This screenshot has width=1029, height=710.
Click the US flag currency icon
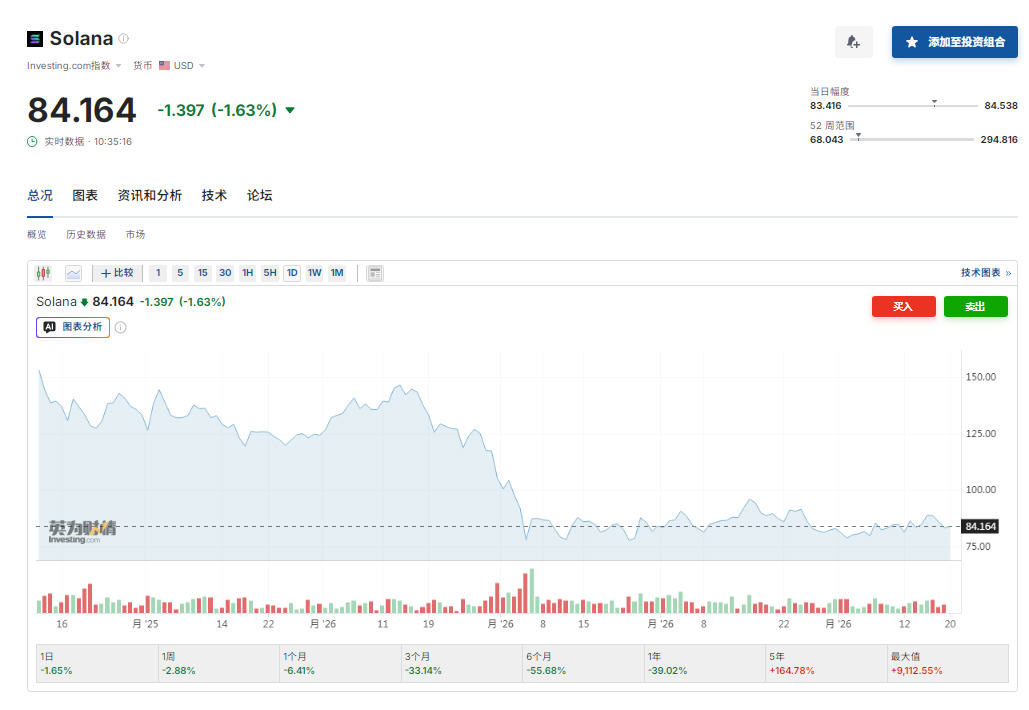164,66
